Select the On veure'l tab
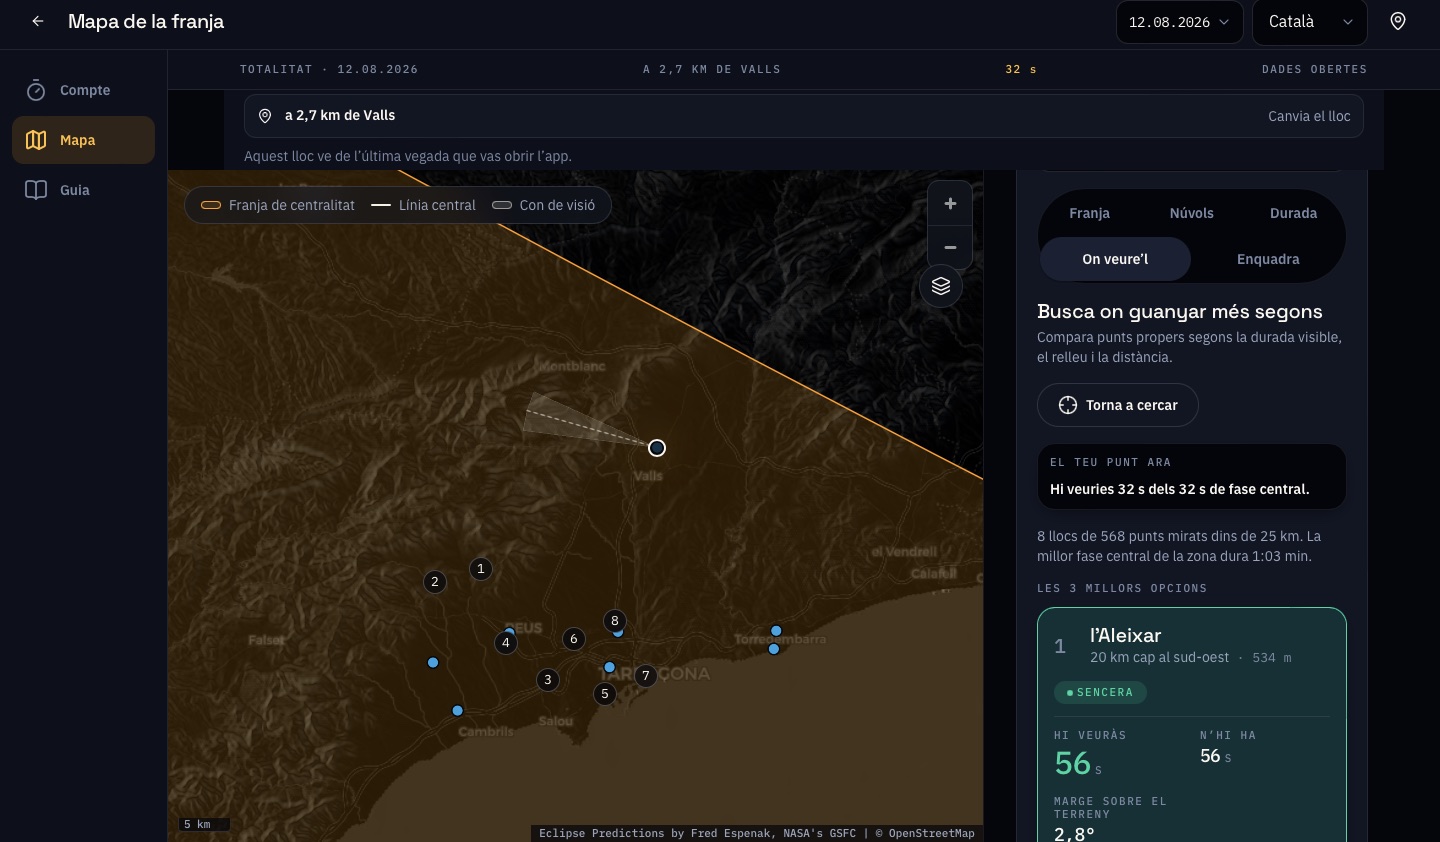 [x=1115, y=259]
